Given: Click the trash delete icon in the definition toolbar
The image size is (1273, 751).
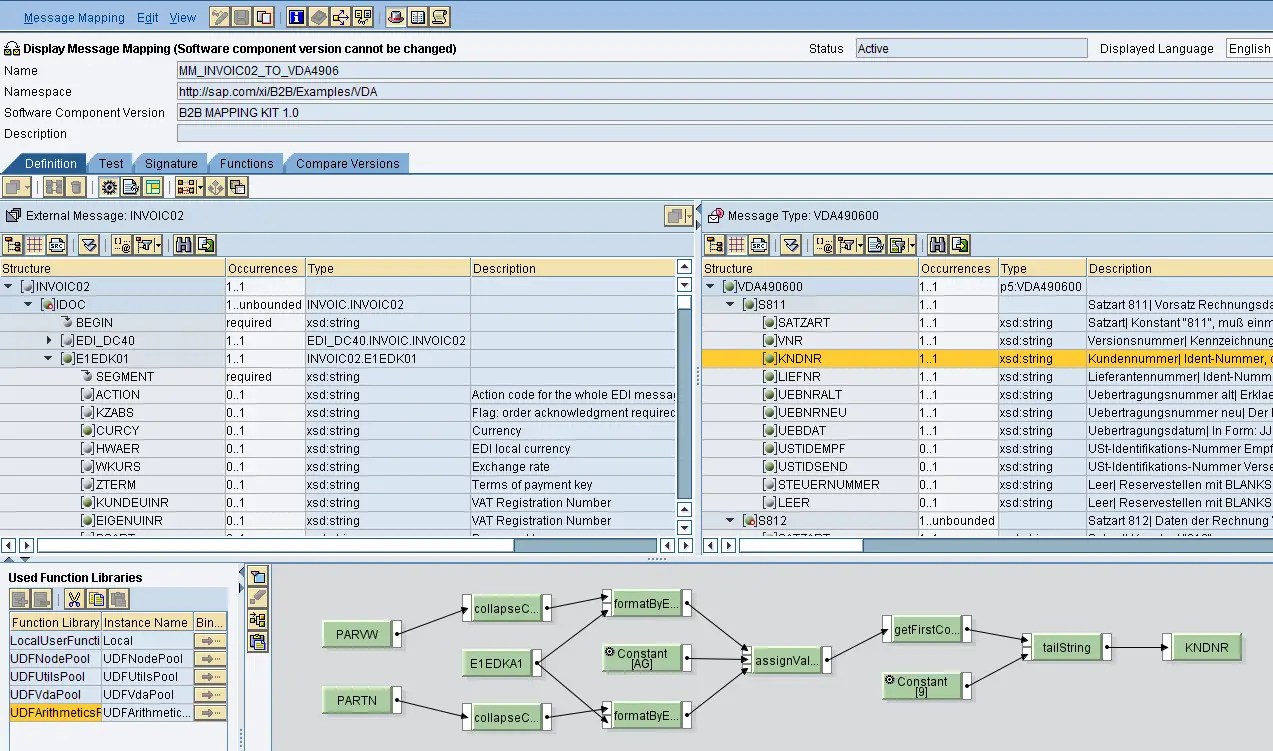Looking at the screenshot, I should click(x=76, y=187).
